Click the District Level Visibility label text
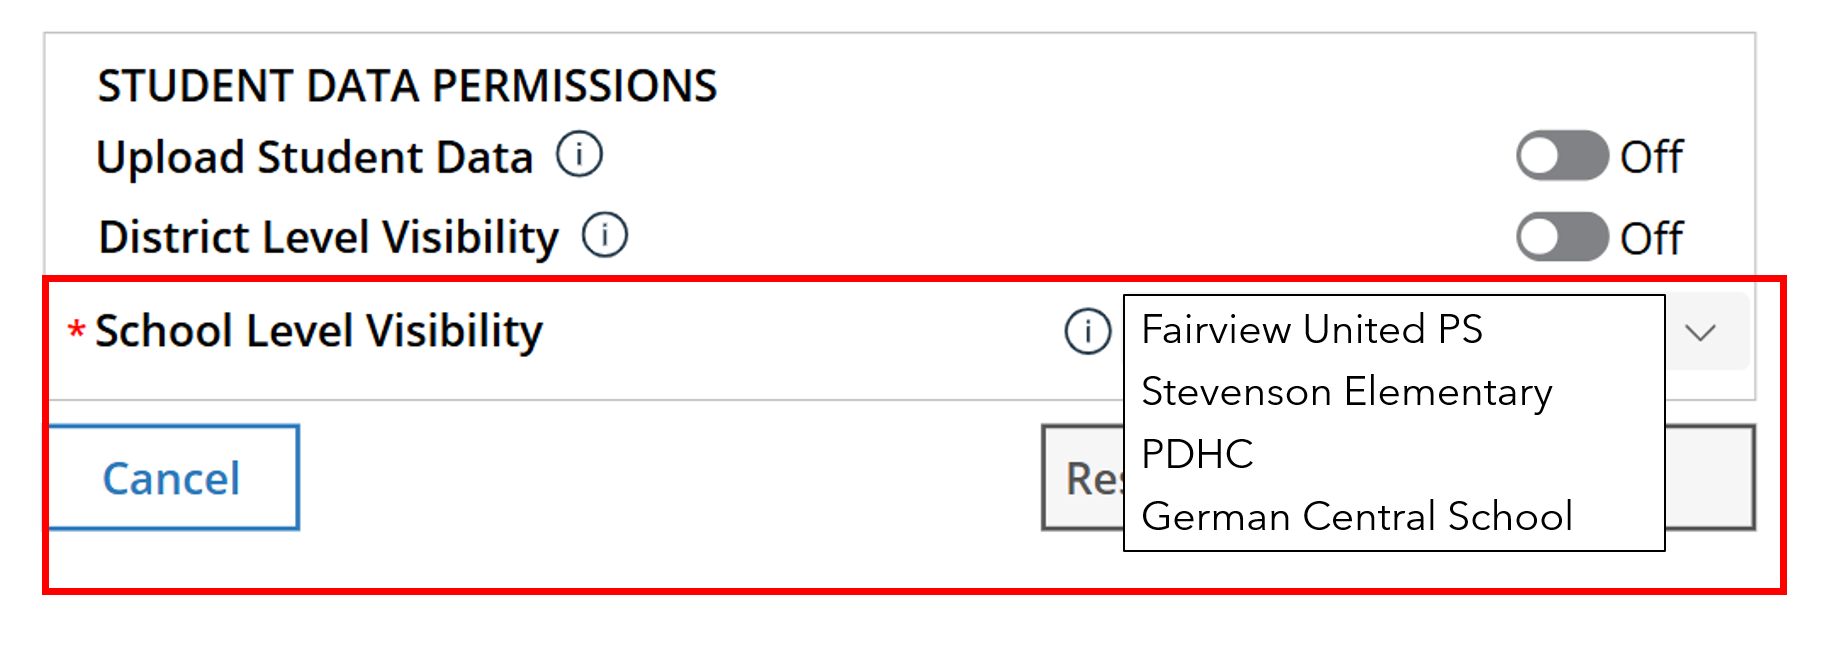The height and width of the screenshot is (651, 1841). click(x=328, y=238)
